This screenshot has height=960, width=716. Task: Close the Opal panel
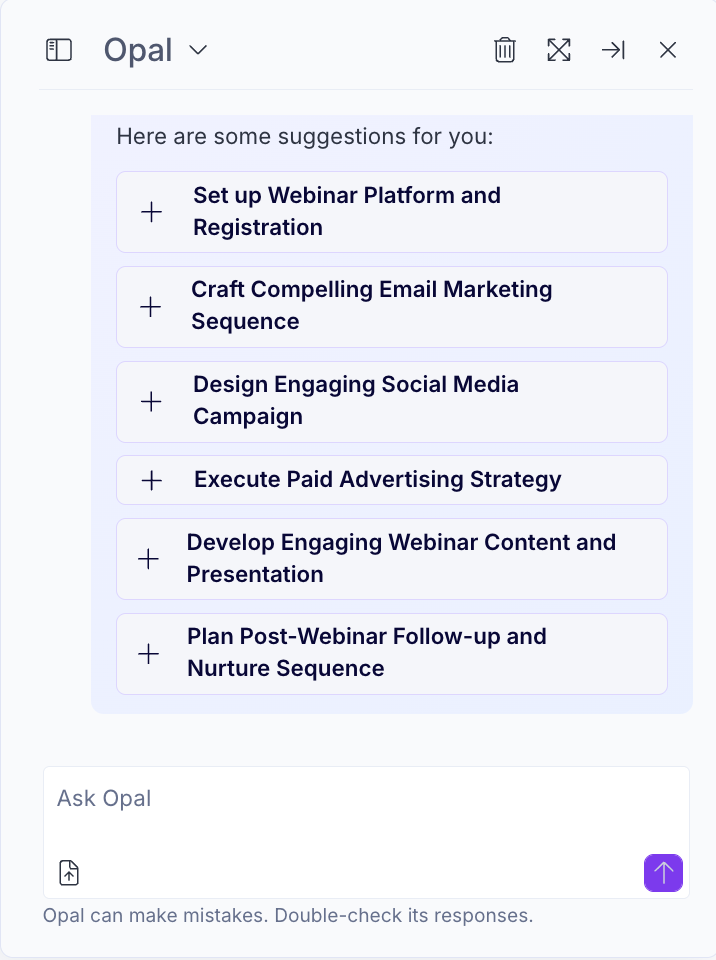point(668,50)
